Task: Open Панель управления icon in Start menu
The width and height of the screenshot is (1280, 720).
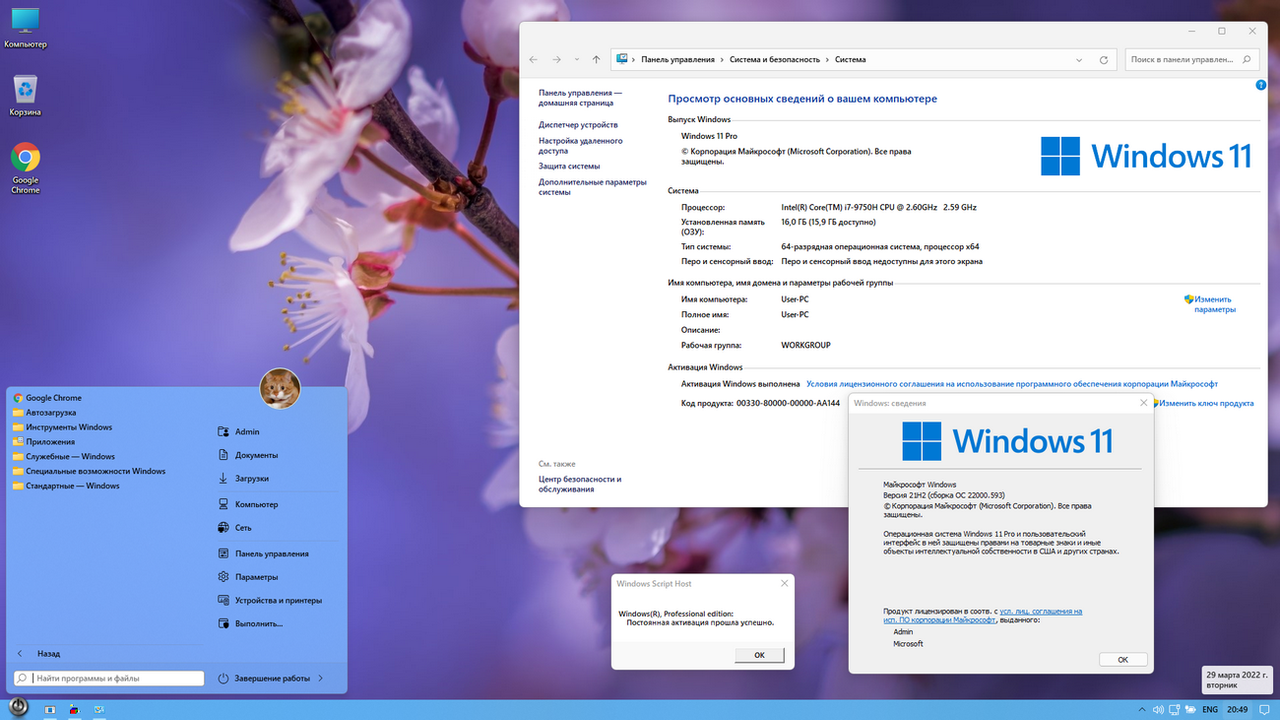Action: (223, 554)
